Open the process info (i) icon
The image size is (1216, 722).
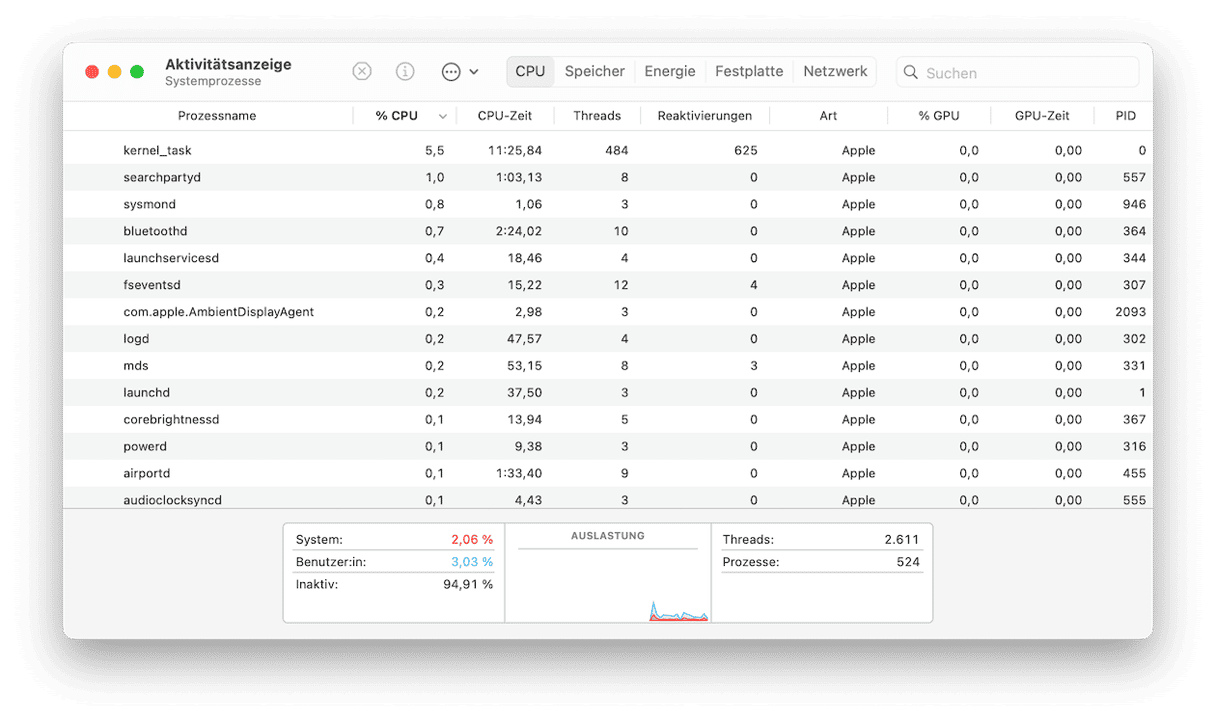coord(405,72)
